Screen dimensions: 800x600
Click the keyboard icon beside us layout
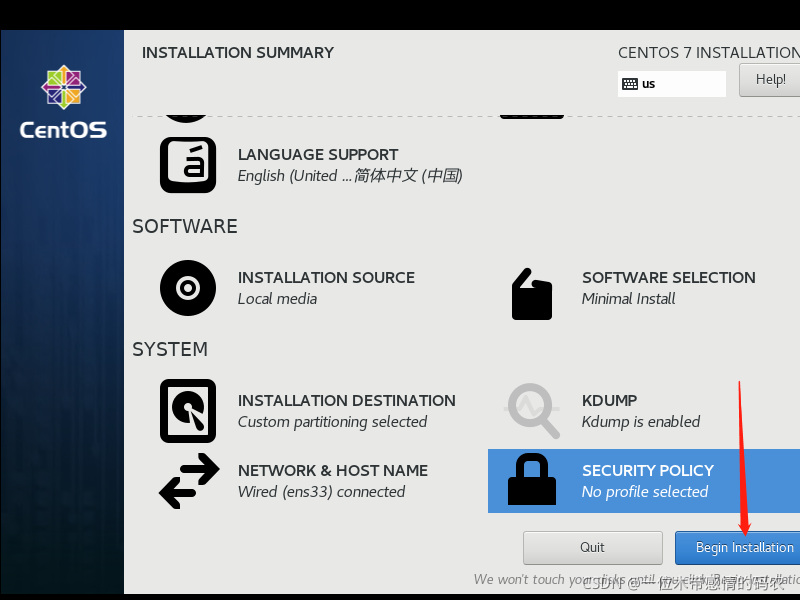(630, 84)
